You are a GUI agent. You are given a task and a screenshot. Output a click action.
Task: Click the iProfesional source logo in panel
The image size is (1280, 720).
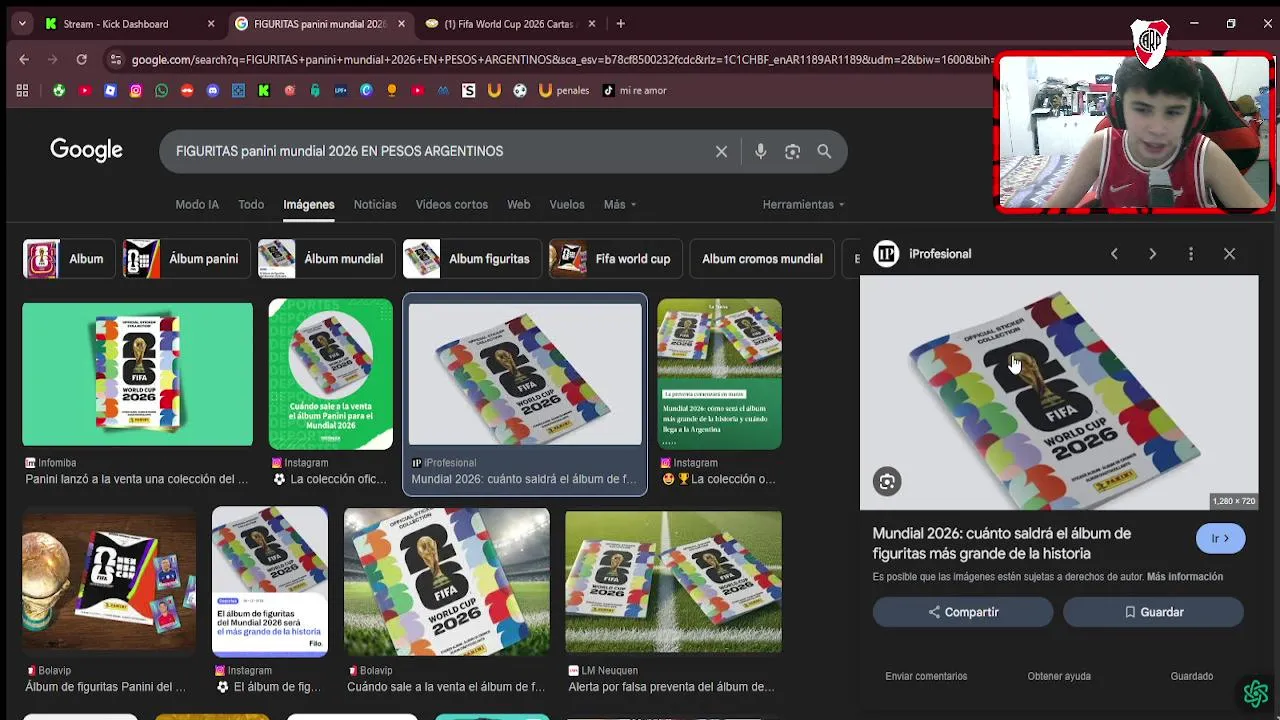click(x=886, y=254)
